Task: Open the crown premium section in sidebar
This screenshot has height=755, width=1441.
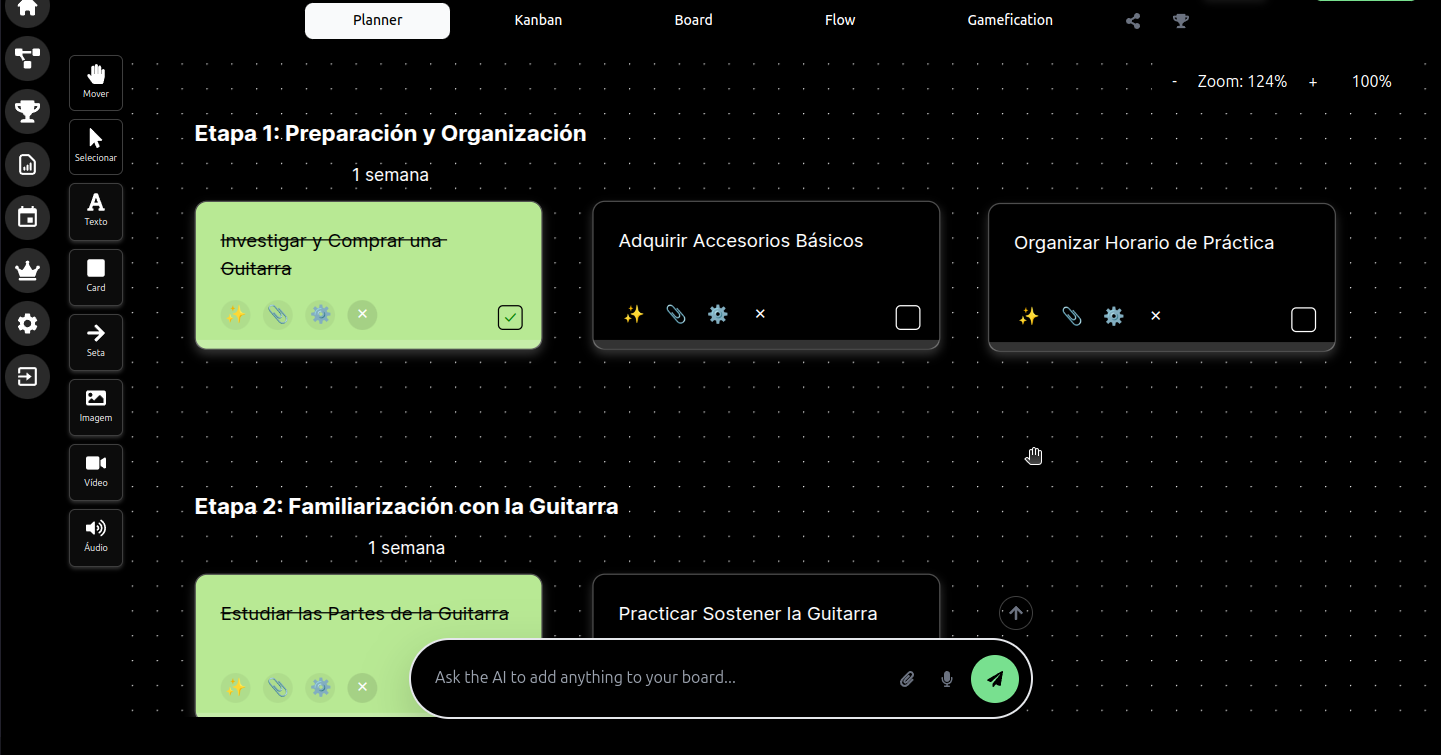Action: pyautogui.click(x=27, y=270)
